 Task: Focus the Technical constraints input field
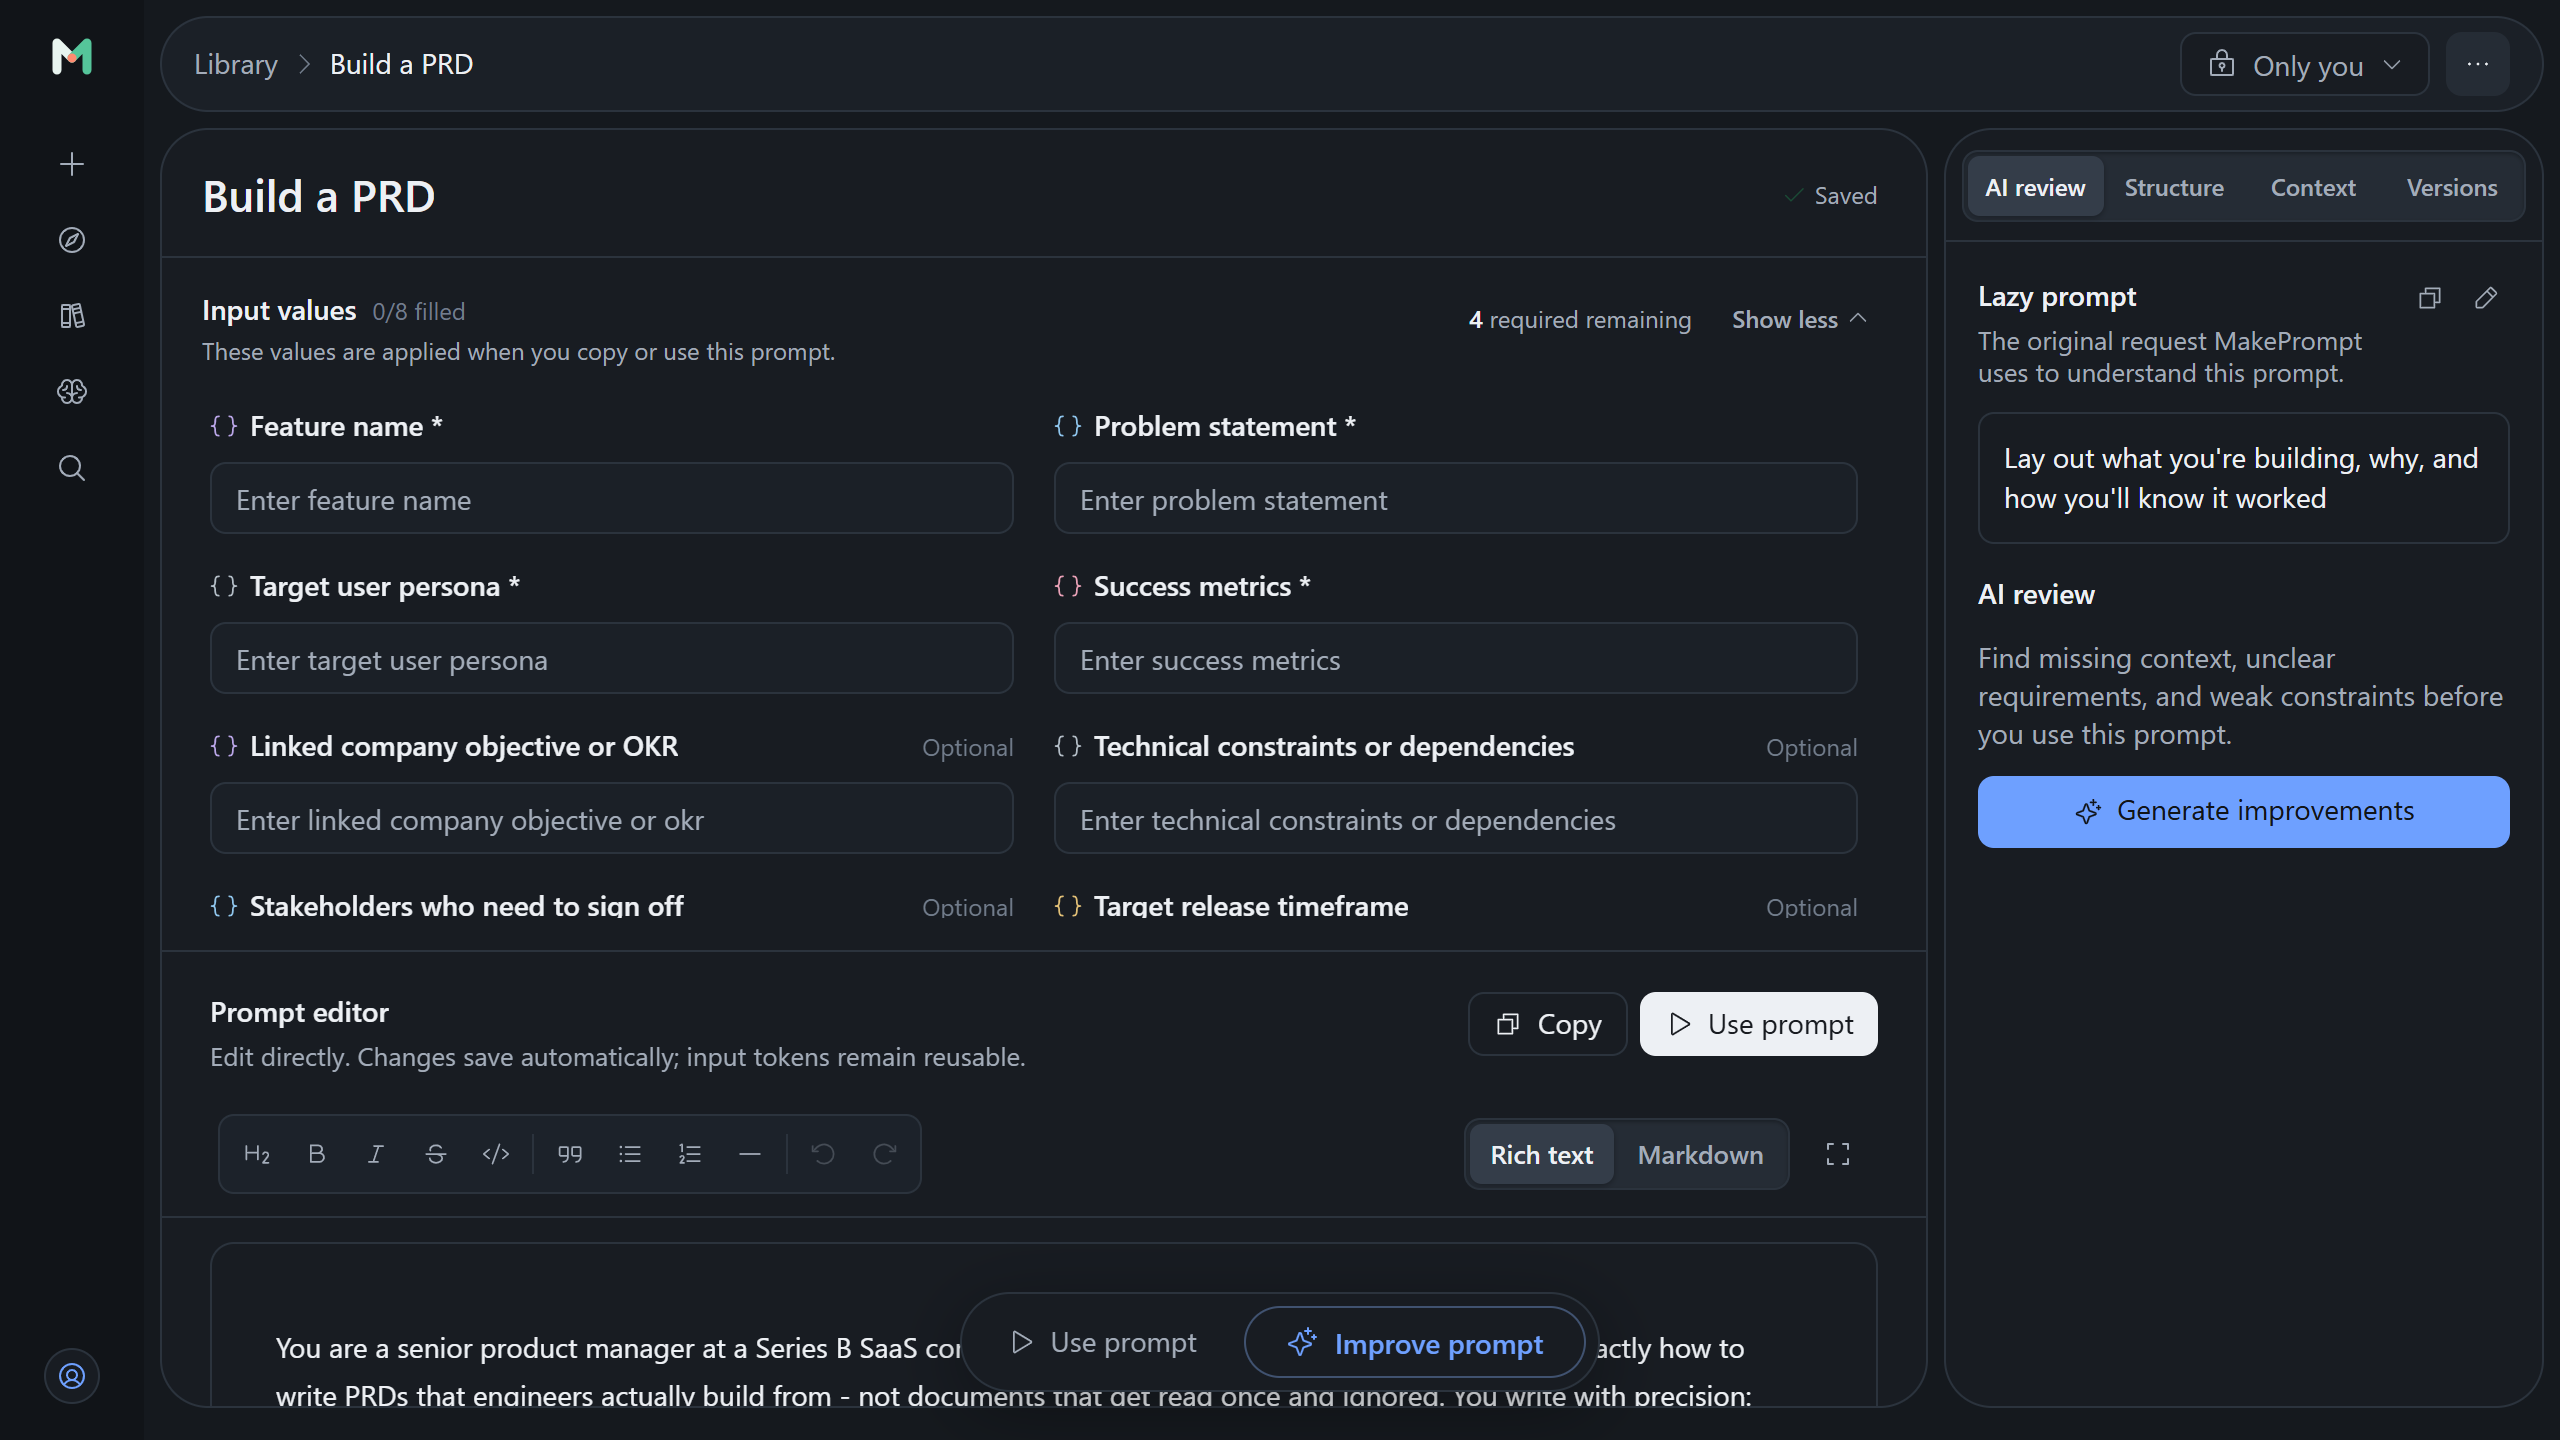(x=1456, y=819)
